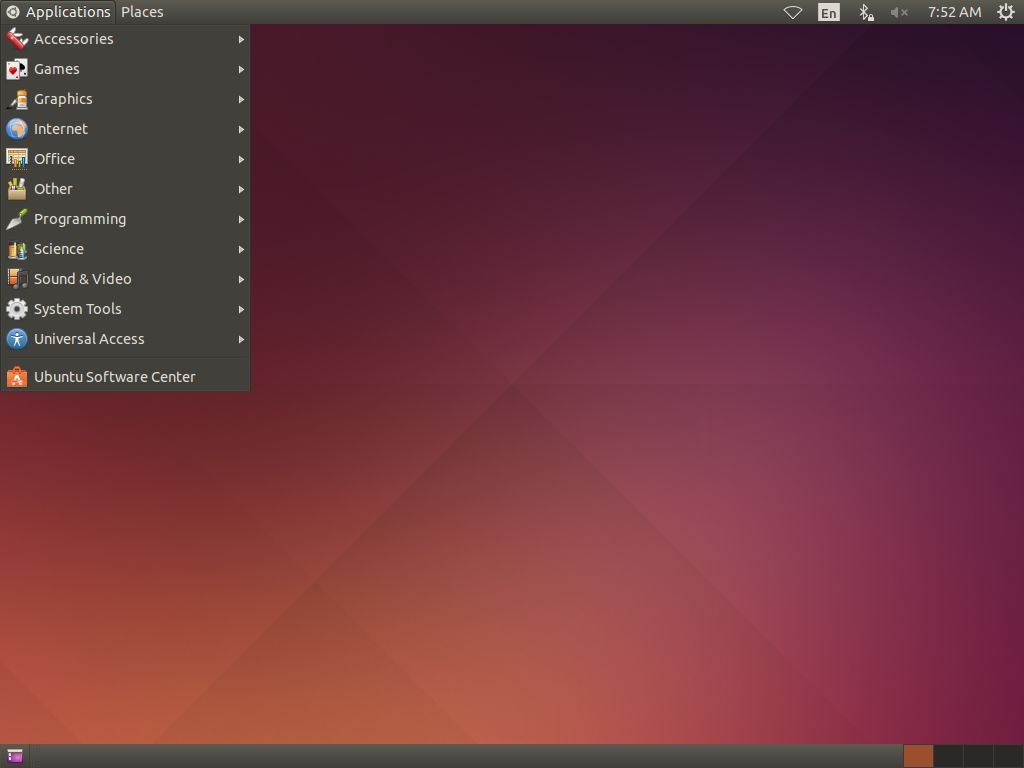Switch to the last workspace in the switcher

click(1008, 756)
